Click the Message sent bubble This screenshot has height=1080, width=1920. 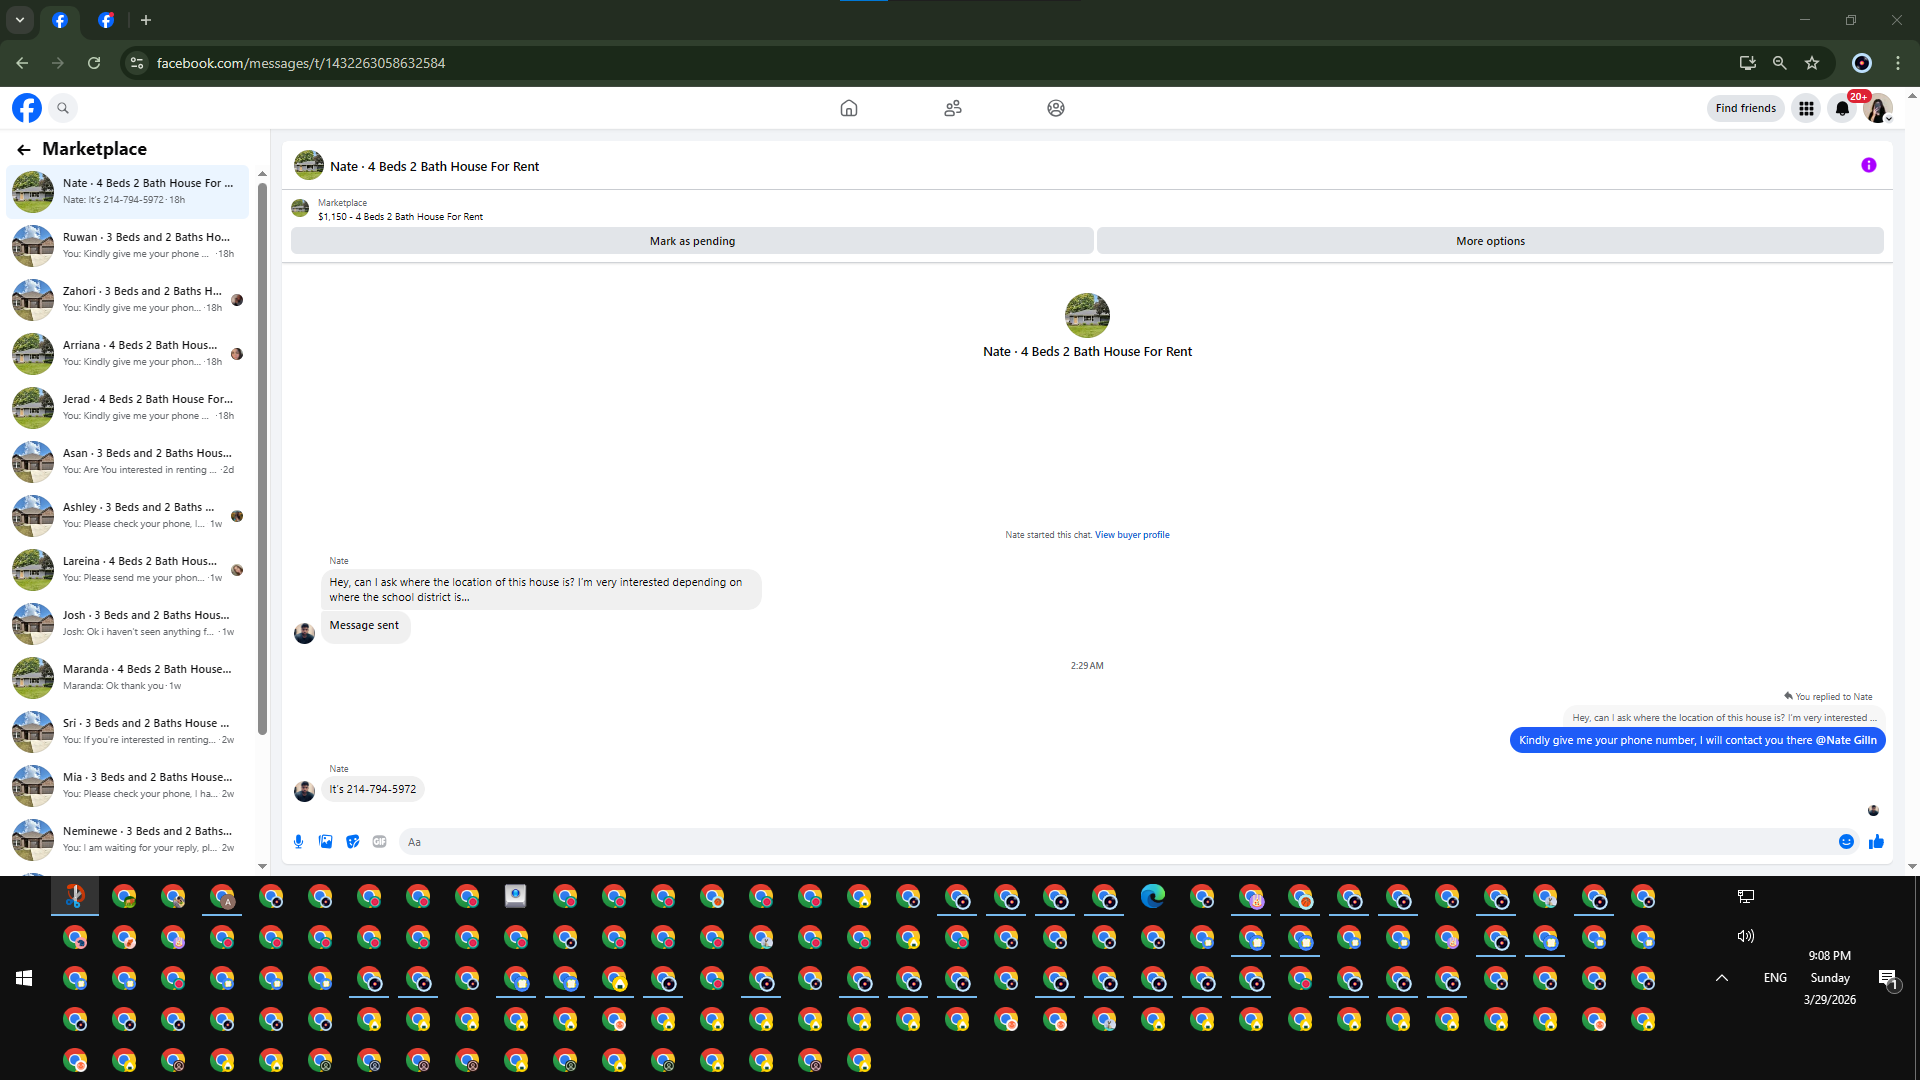coord(365,626)
